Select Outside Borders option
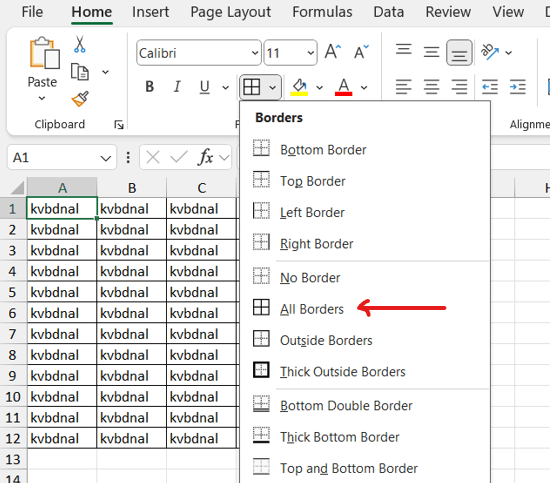Image resolution: width=550 pixels, height=483 pixels. [365, 340]
